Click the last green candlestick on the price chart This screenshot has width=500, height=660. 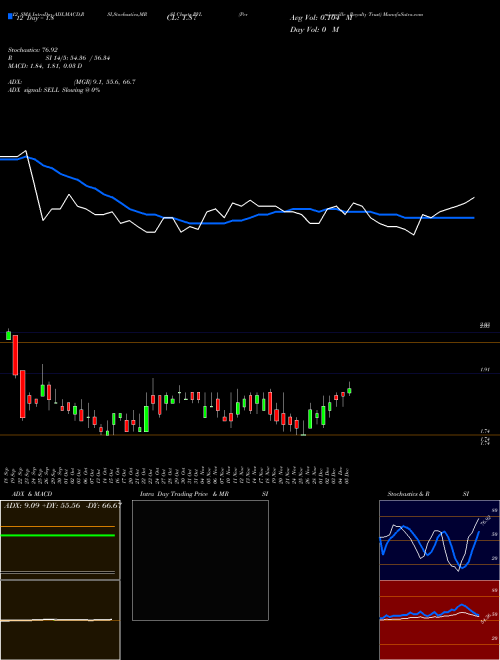349,390
